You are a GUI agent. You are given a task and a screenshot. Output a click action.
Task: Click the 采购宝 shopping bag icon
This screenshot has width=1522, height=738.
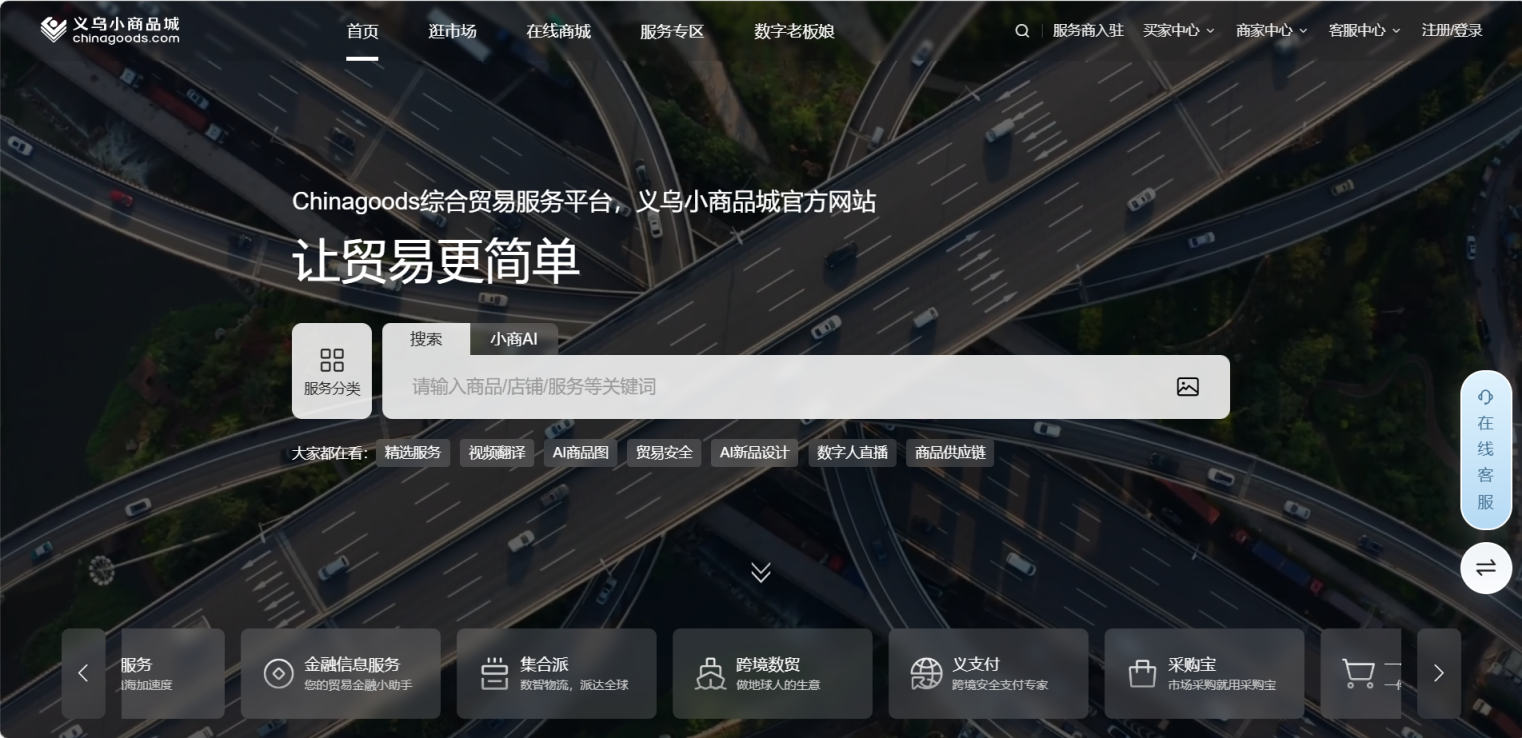pyautogui.click(x=1142, y=673)
